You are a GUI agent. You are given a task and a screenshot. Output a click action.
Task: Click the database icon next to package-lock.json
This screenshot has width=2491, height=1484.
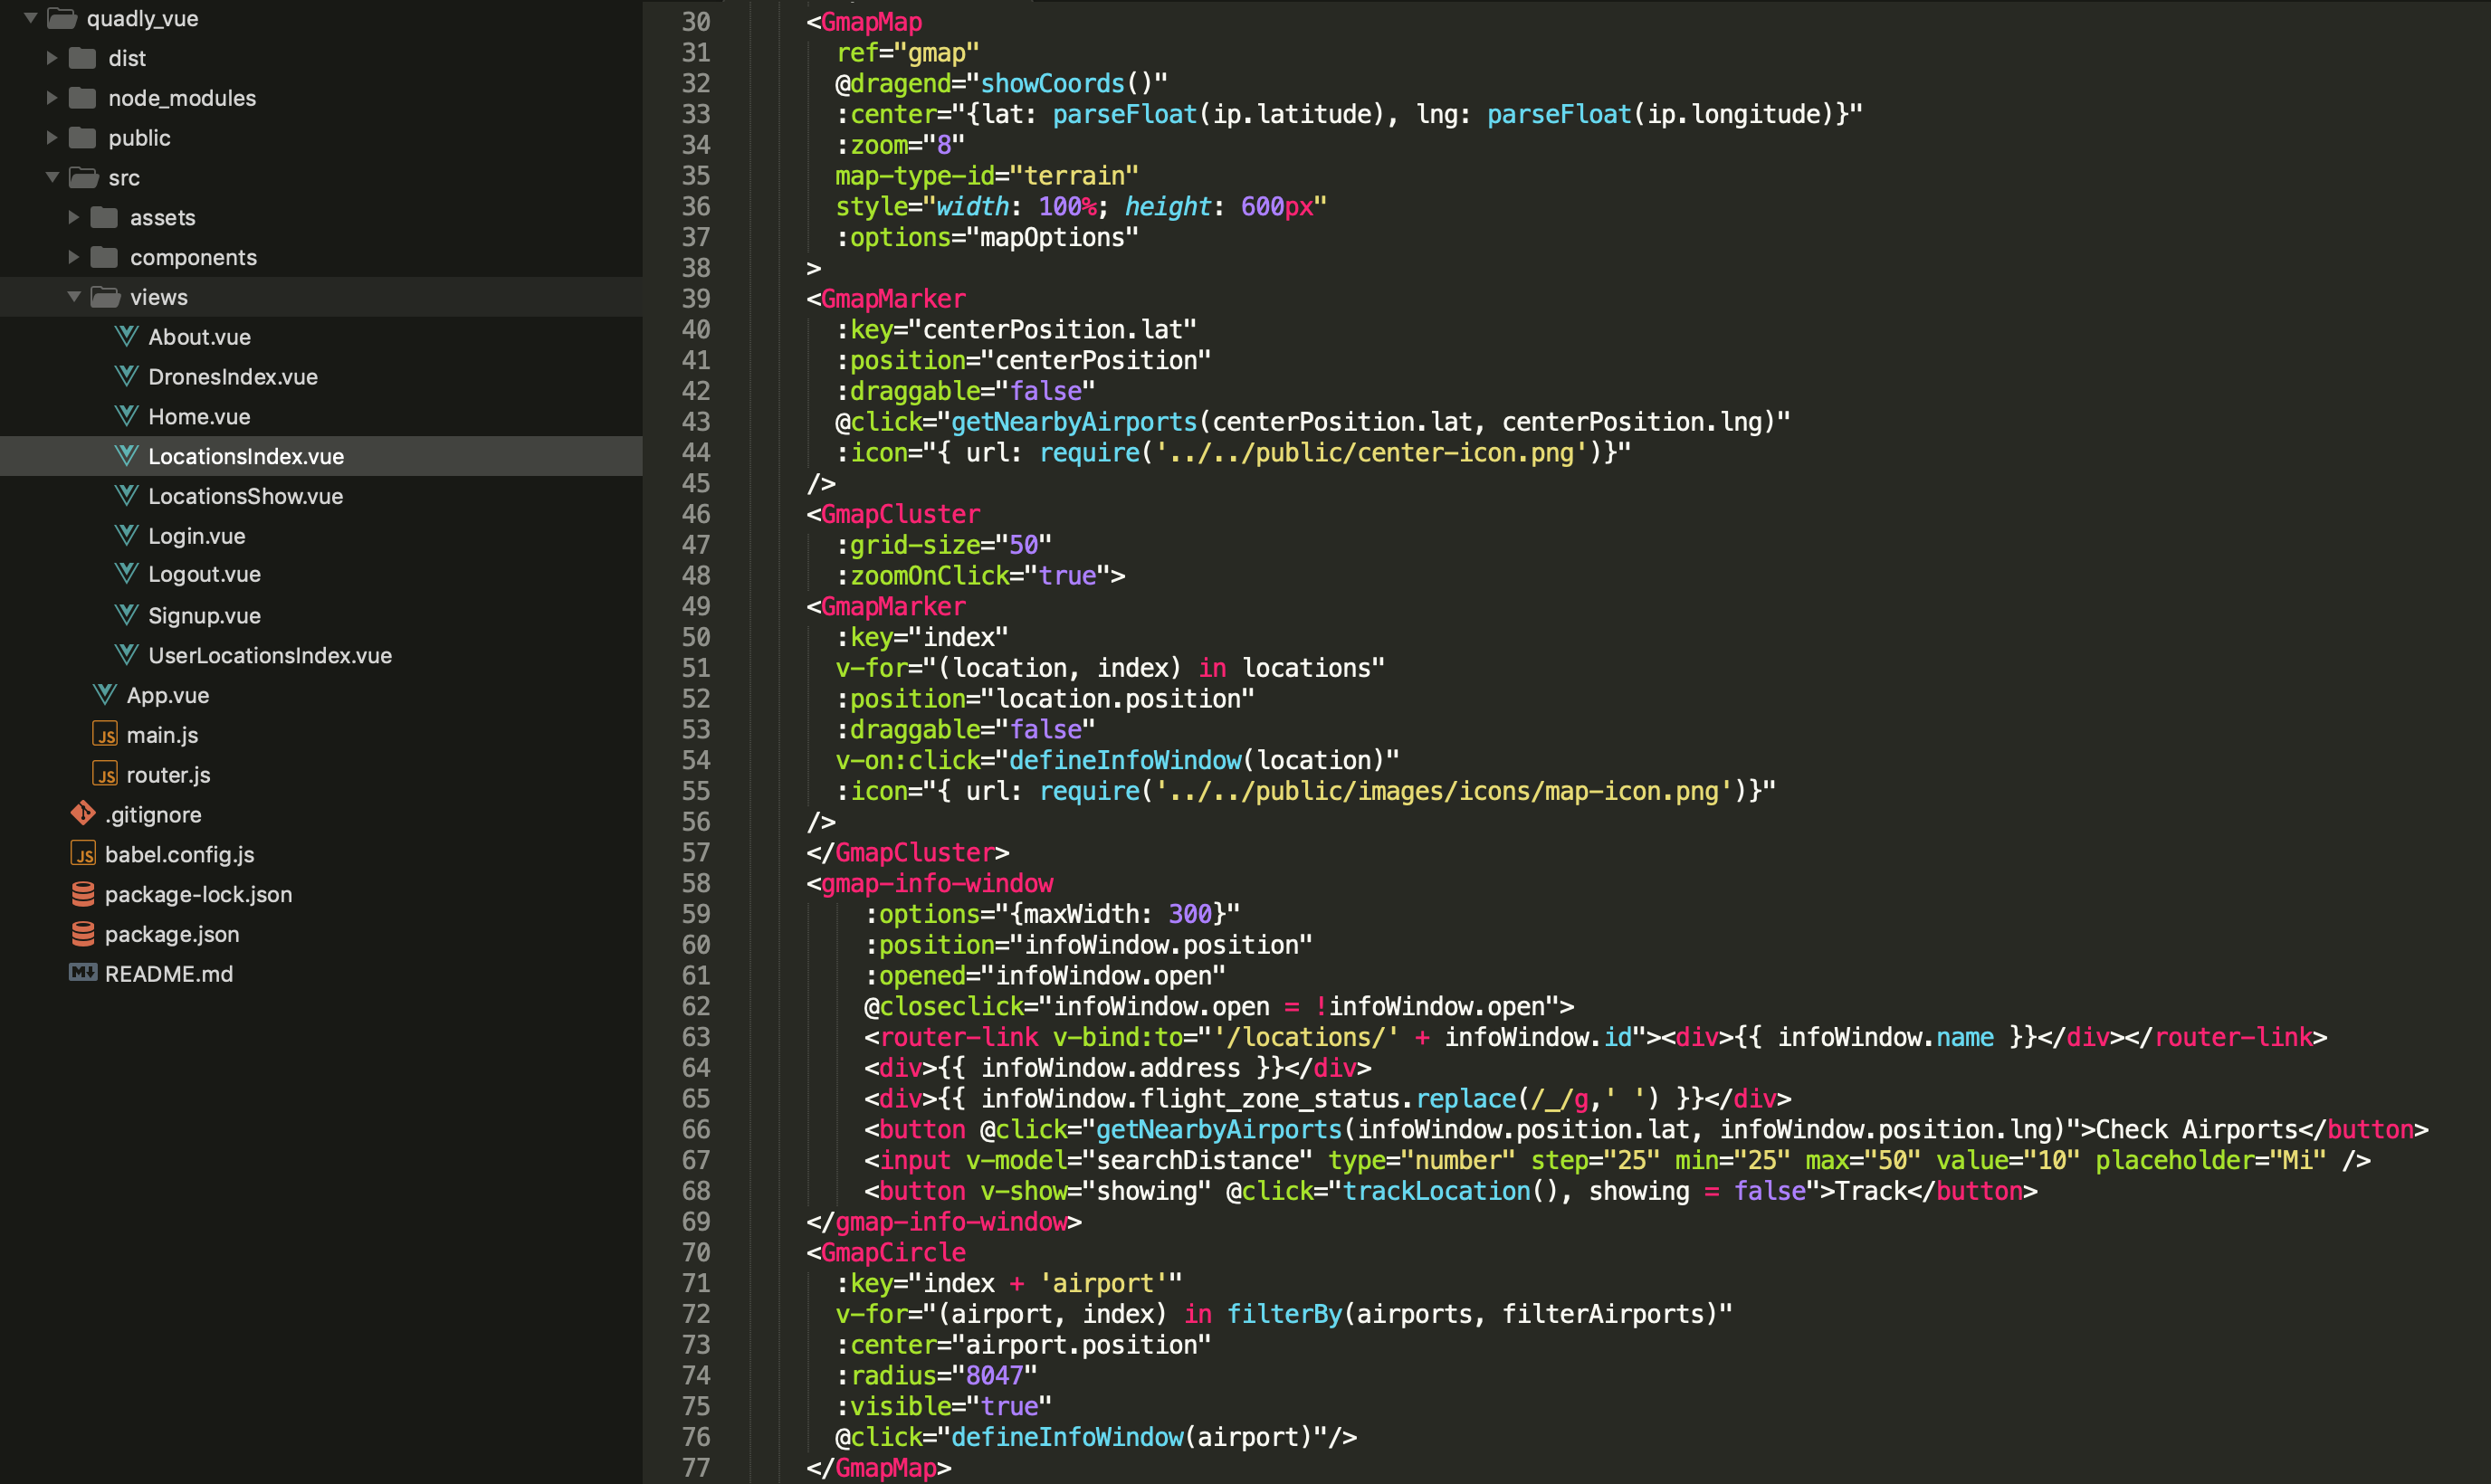(x=83, y=893)
